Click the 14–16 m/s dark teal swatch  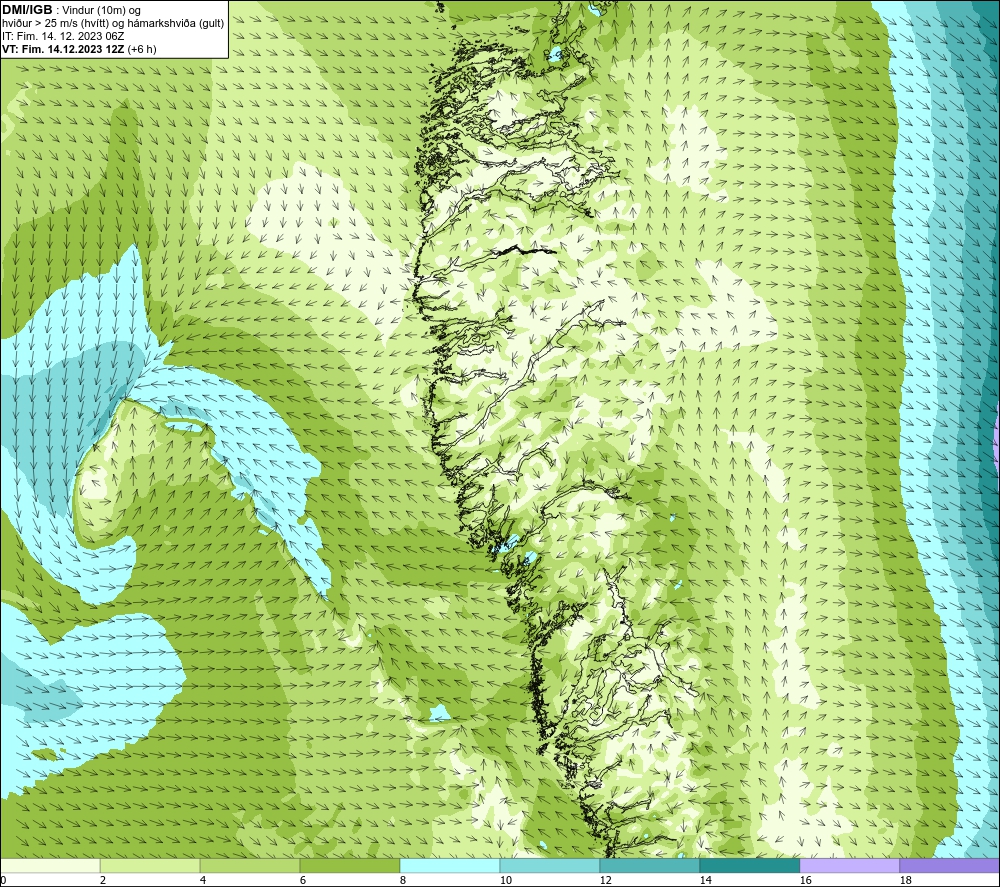pyautogui.click(x=750, y=865)
